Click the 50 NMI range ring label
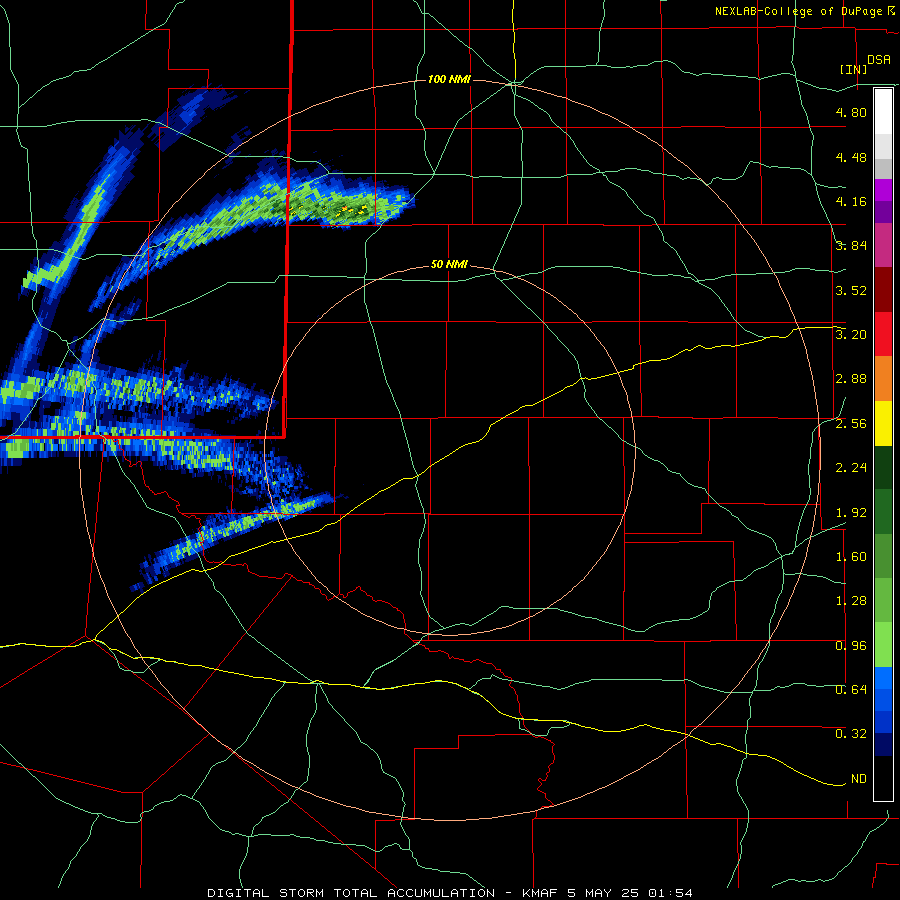This screenshot has width=900, height=900. pos(449,265)
